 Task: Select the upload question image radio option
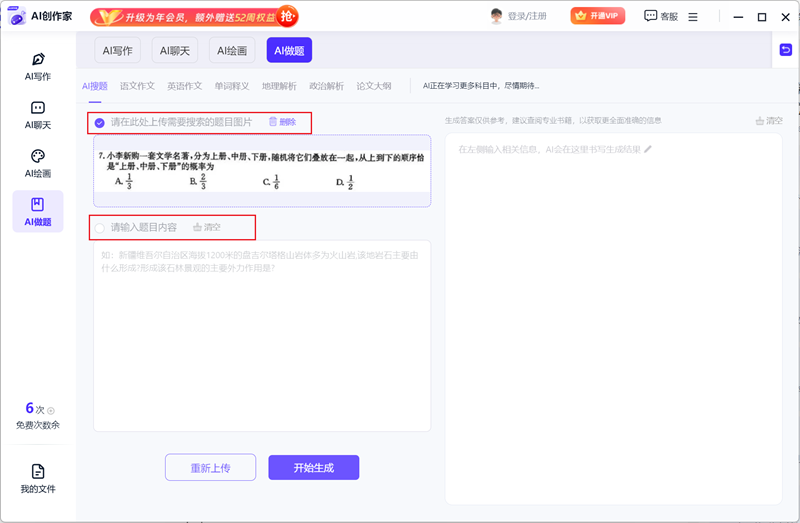tap(99, 122)
